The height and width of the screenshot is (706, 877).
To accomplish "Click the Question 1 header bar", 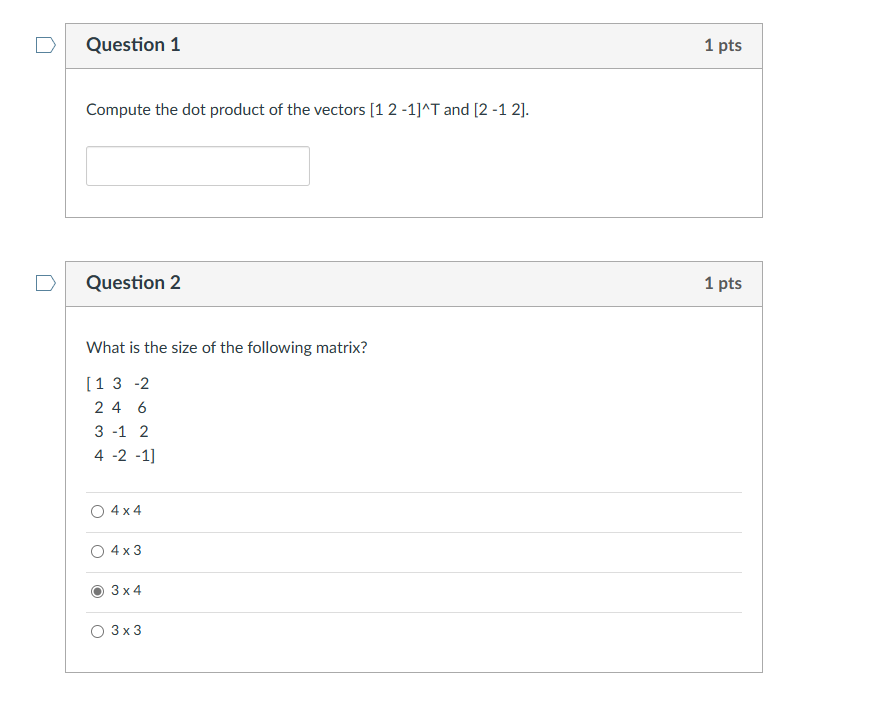I will tap(413, 45).
